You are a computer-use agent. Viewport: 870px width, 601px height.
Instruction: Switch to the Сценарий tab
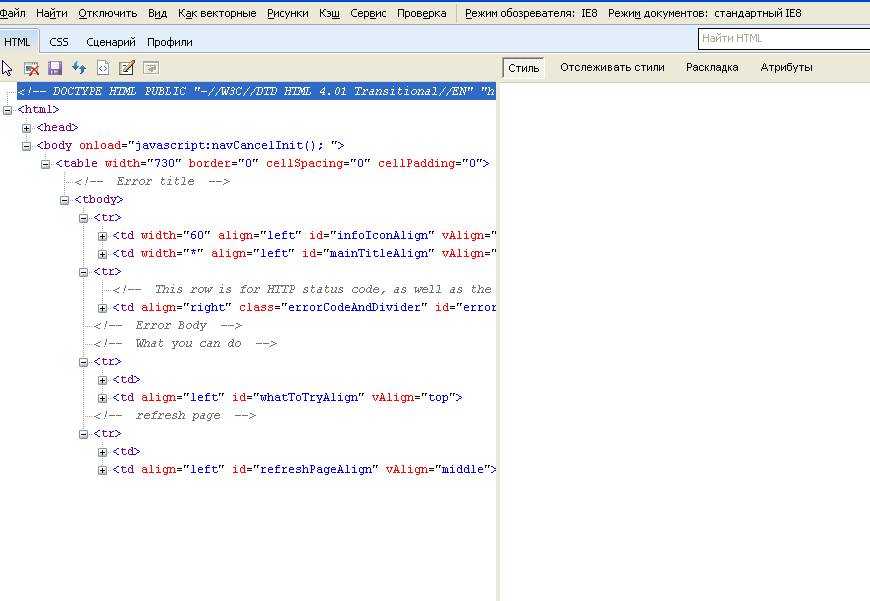point(111,42)
